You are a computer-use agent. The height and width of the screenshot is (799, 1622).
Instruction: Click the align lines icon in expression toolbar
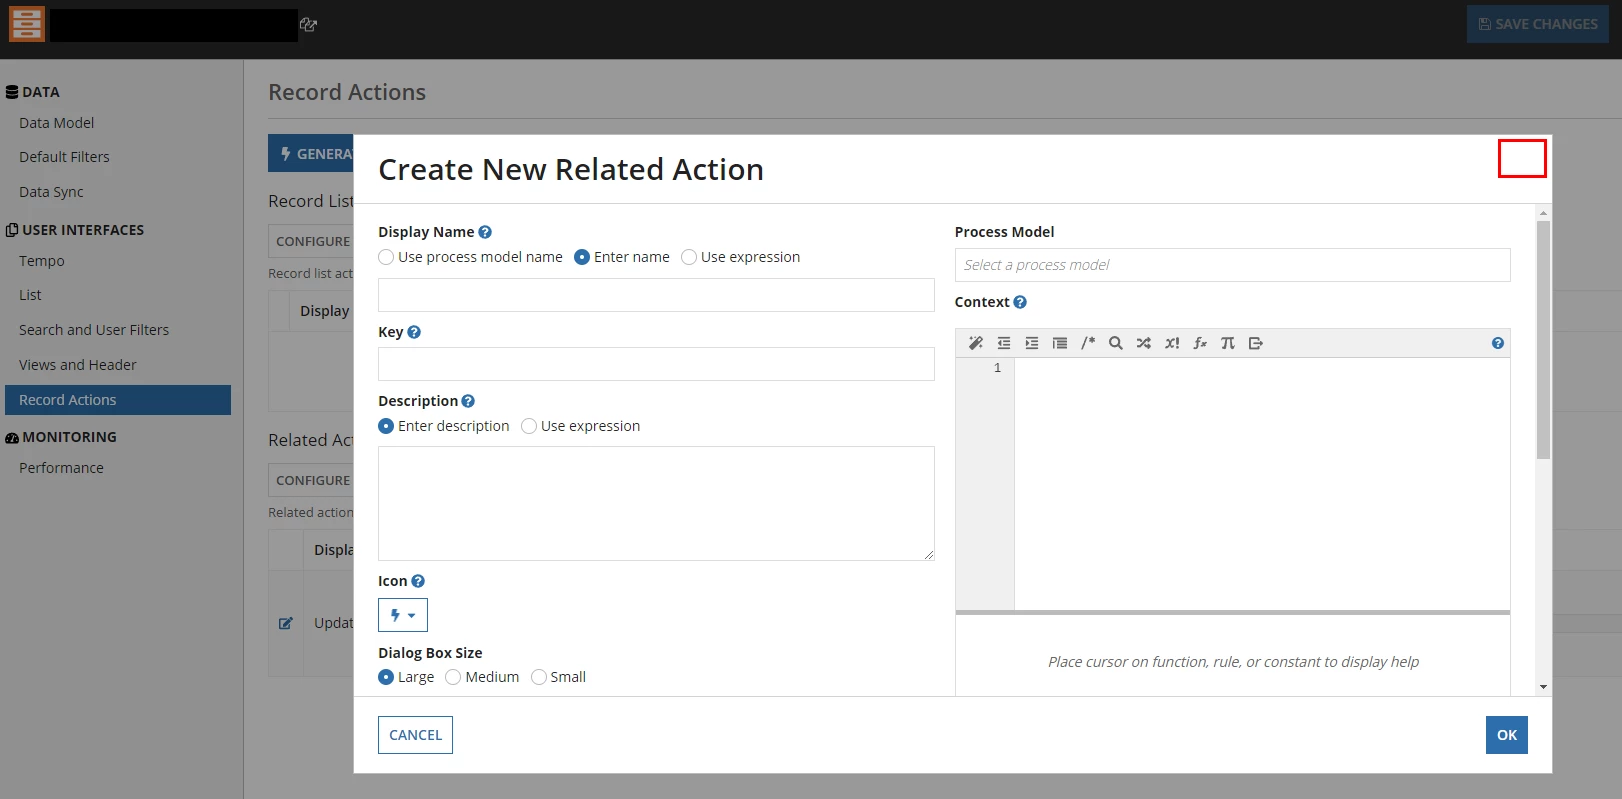tap(1060, 343)
